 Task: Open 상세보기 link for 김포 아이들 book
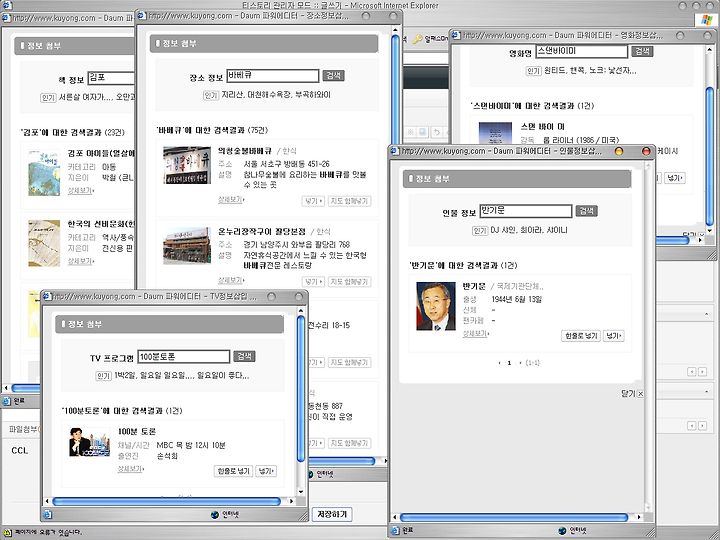click(x=81, y=190)
